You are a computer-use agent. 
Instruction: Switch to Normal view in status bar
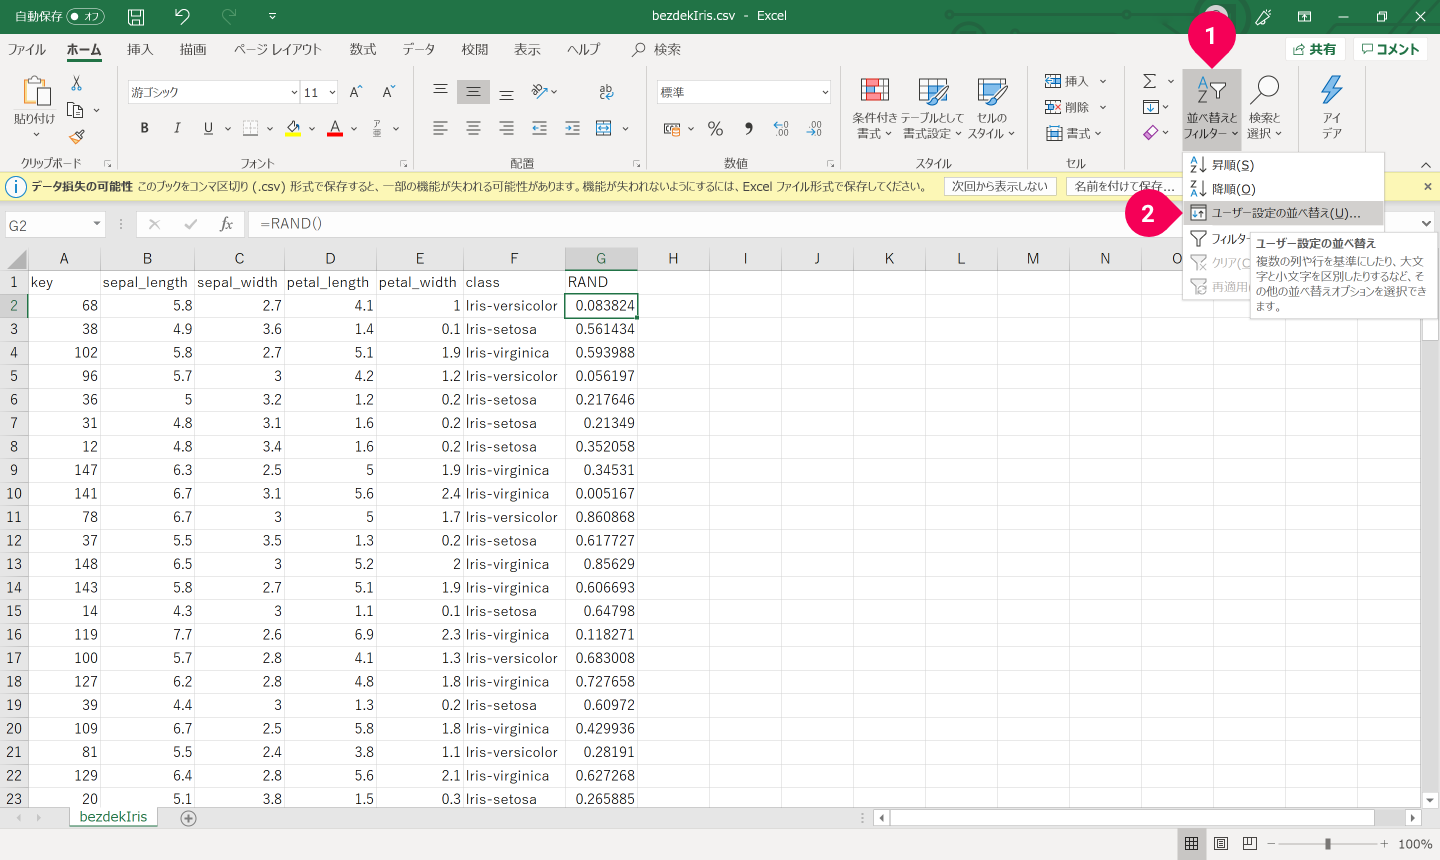[x=1191, y=844]
